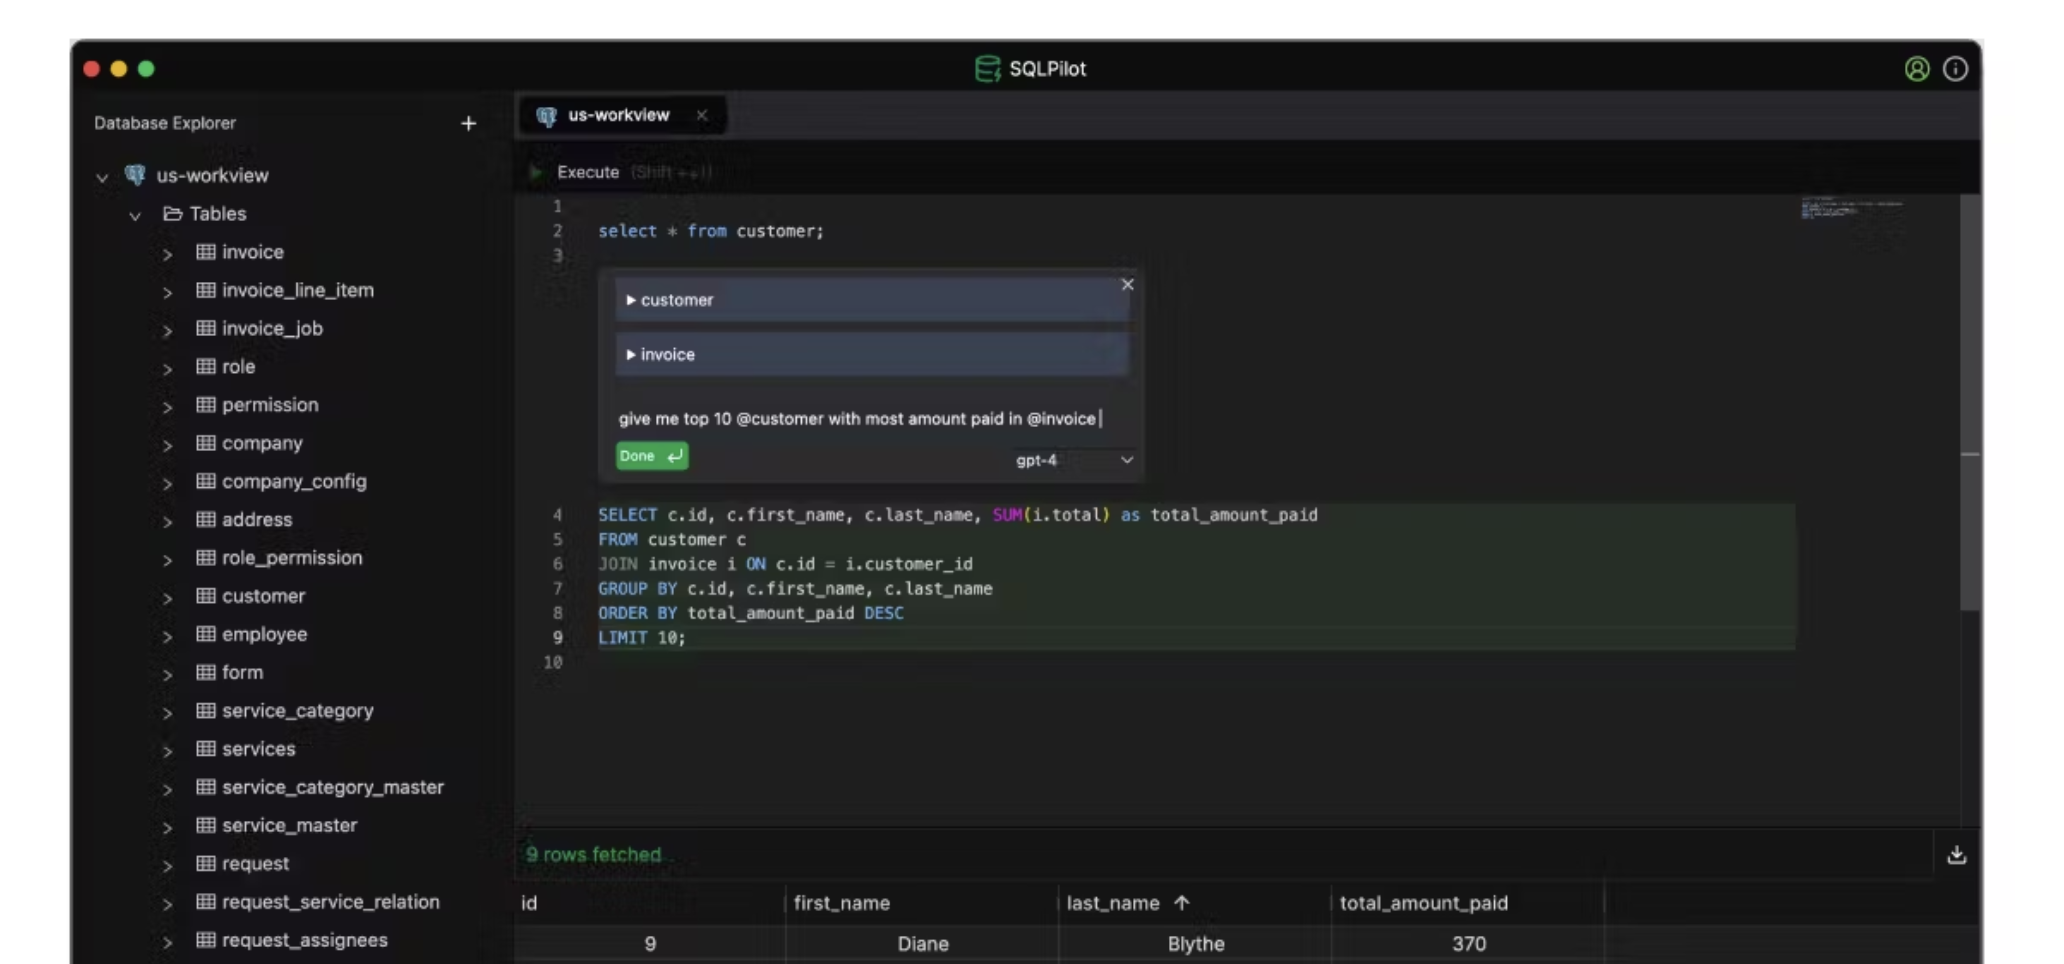Click the 'ORDER BY total_amount_paid DESC' line

tap(751, 613)
